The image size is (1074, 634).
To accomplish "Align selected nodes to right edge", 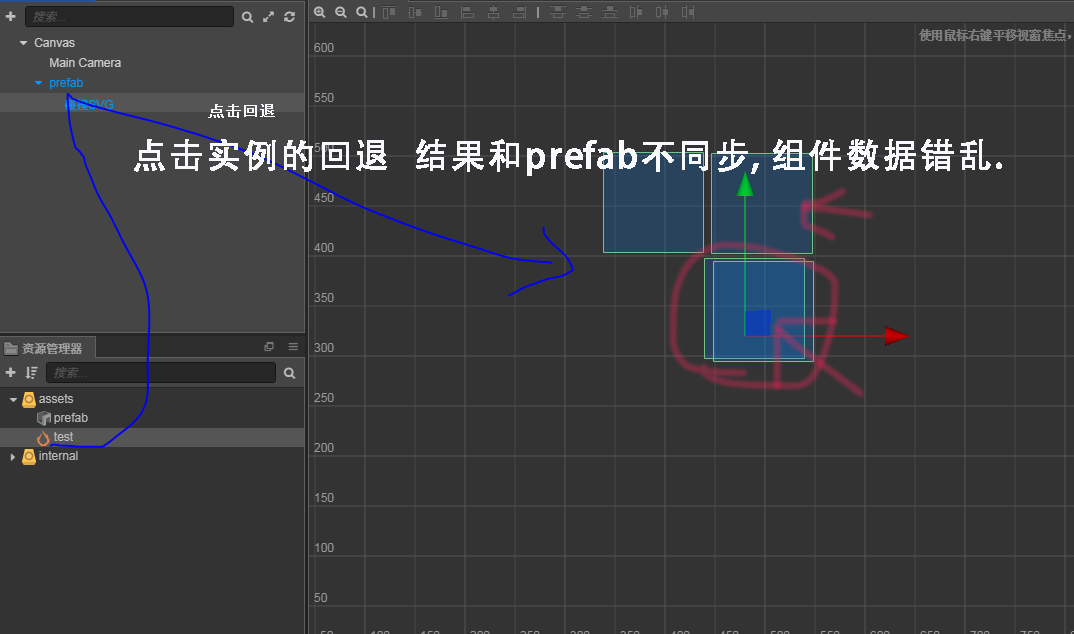I will [519, 12].
